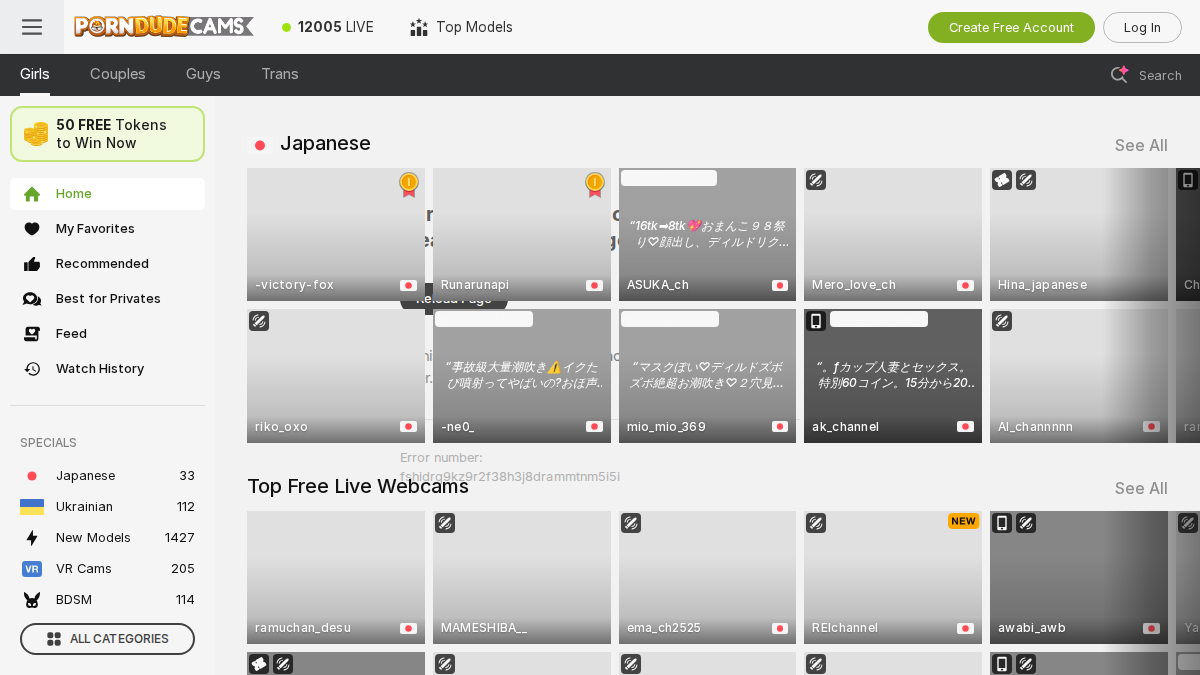
Task: Open the hamburger menu
Action: coord(32,27)
